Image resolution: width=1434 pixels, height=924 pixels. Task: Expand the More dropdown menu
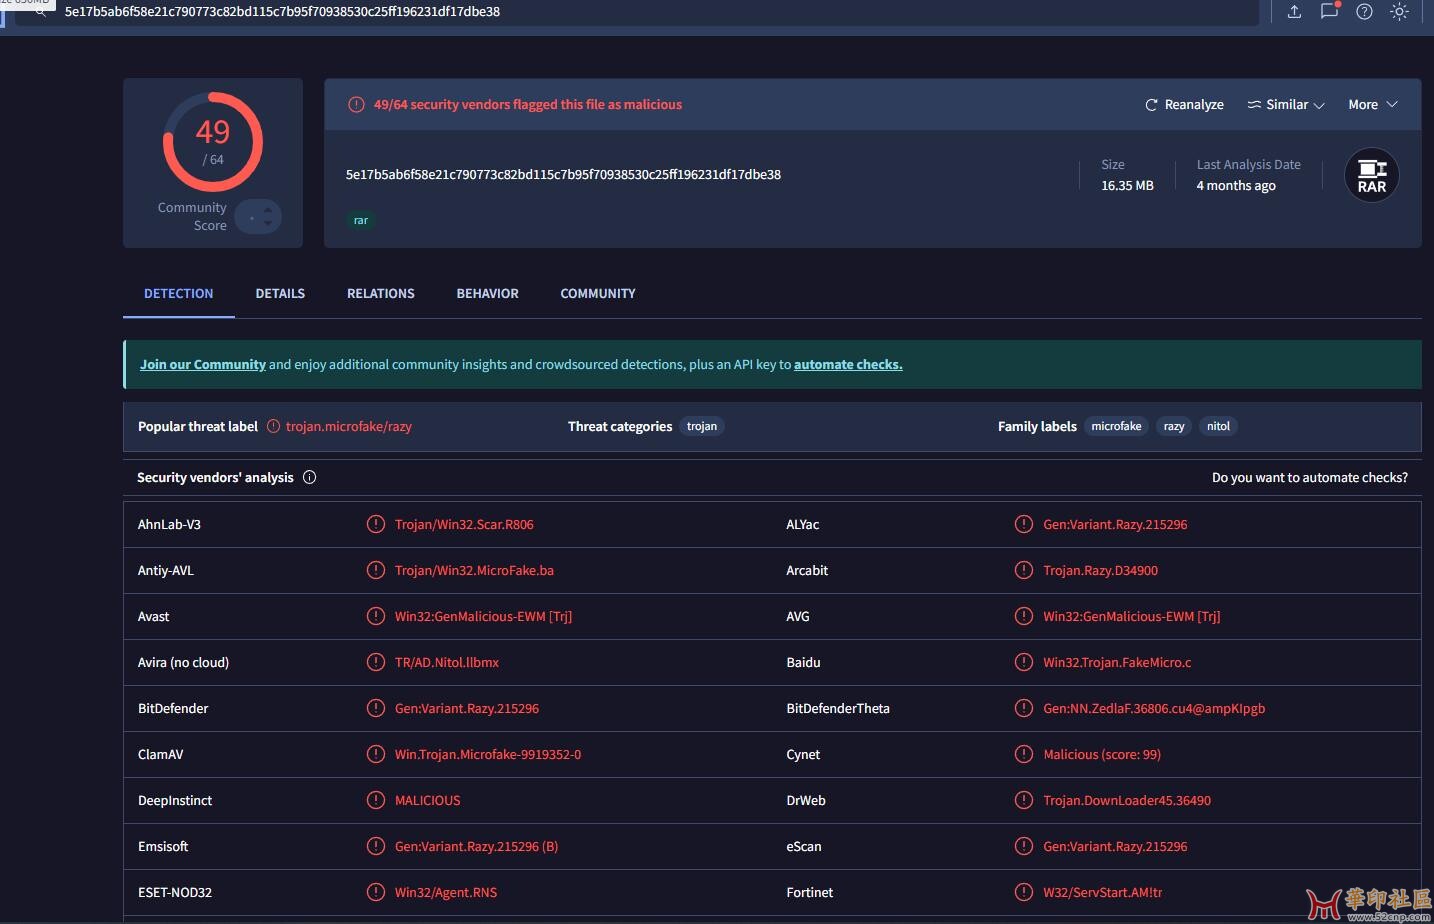[x=1372, y=105]
